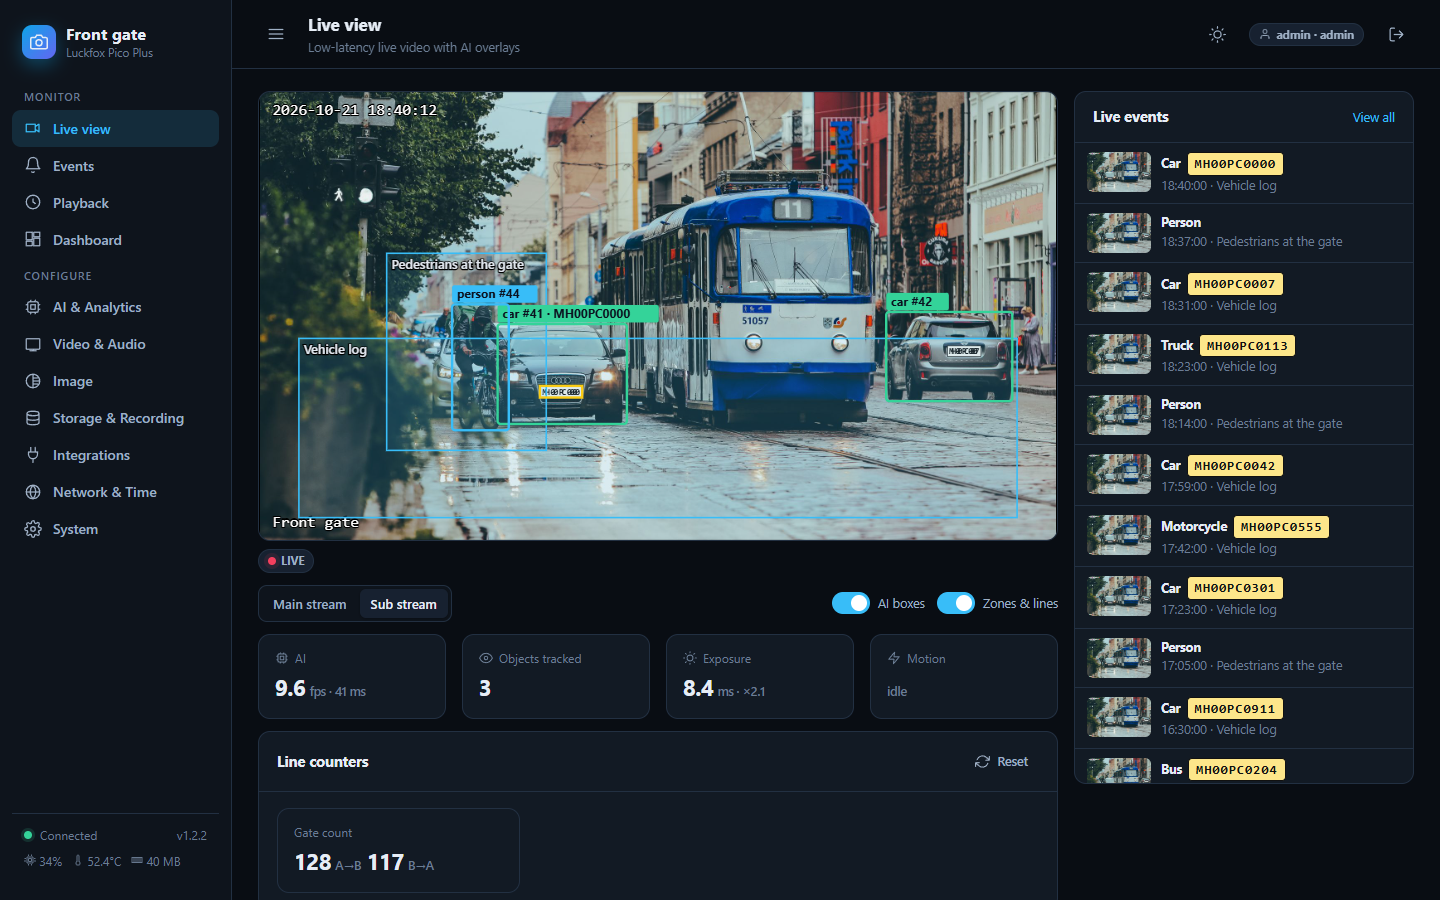
Task: Click the Playback clock icon
Action: point(33,203)
